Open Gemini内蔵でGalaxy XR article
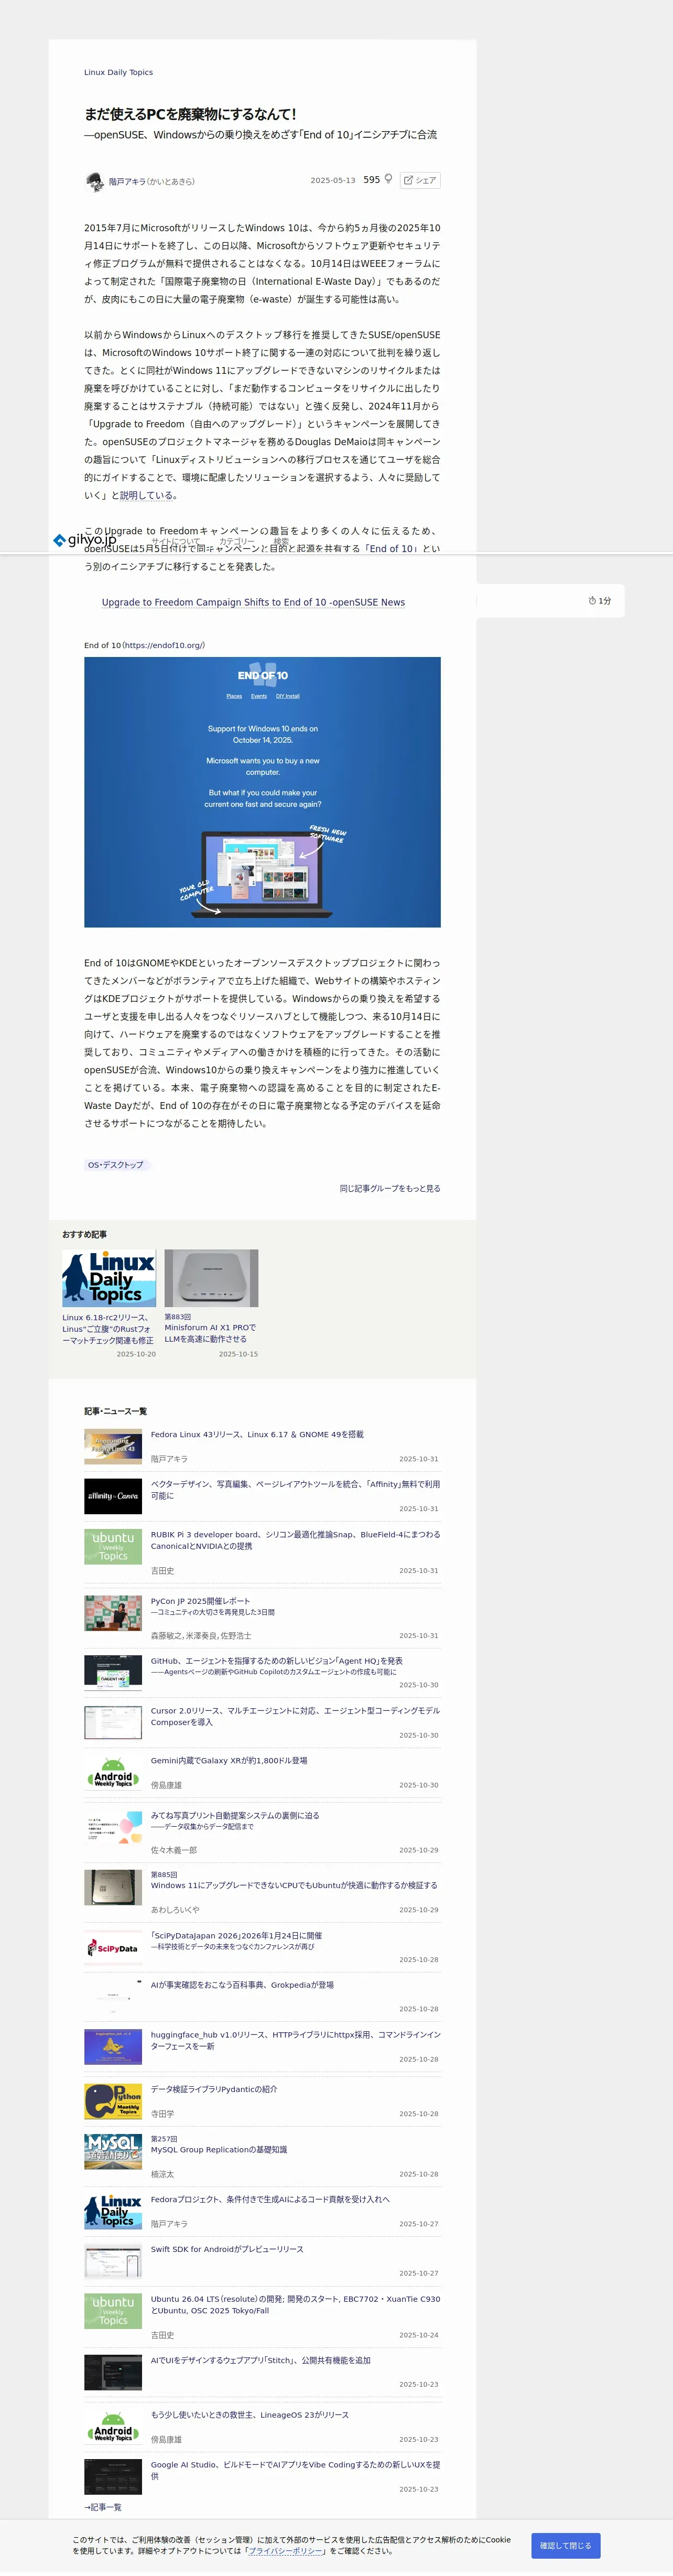Viewport: 673px width, 2576px height. 229,1761
